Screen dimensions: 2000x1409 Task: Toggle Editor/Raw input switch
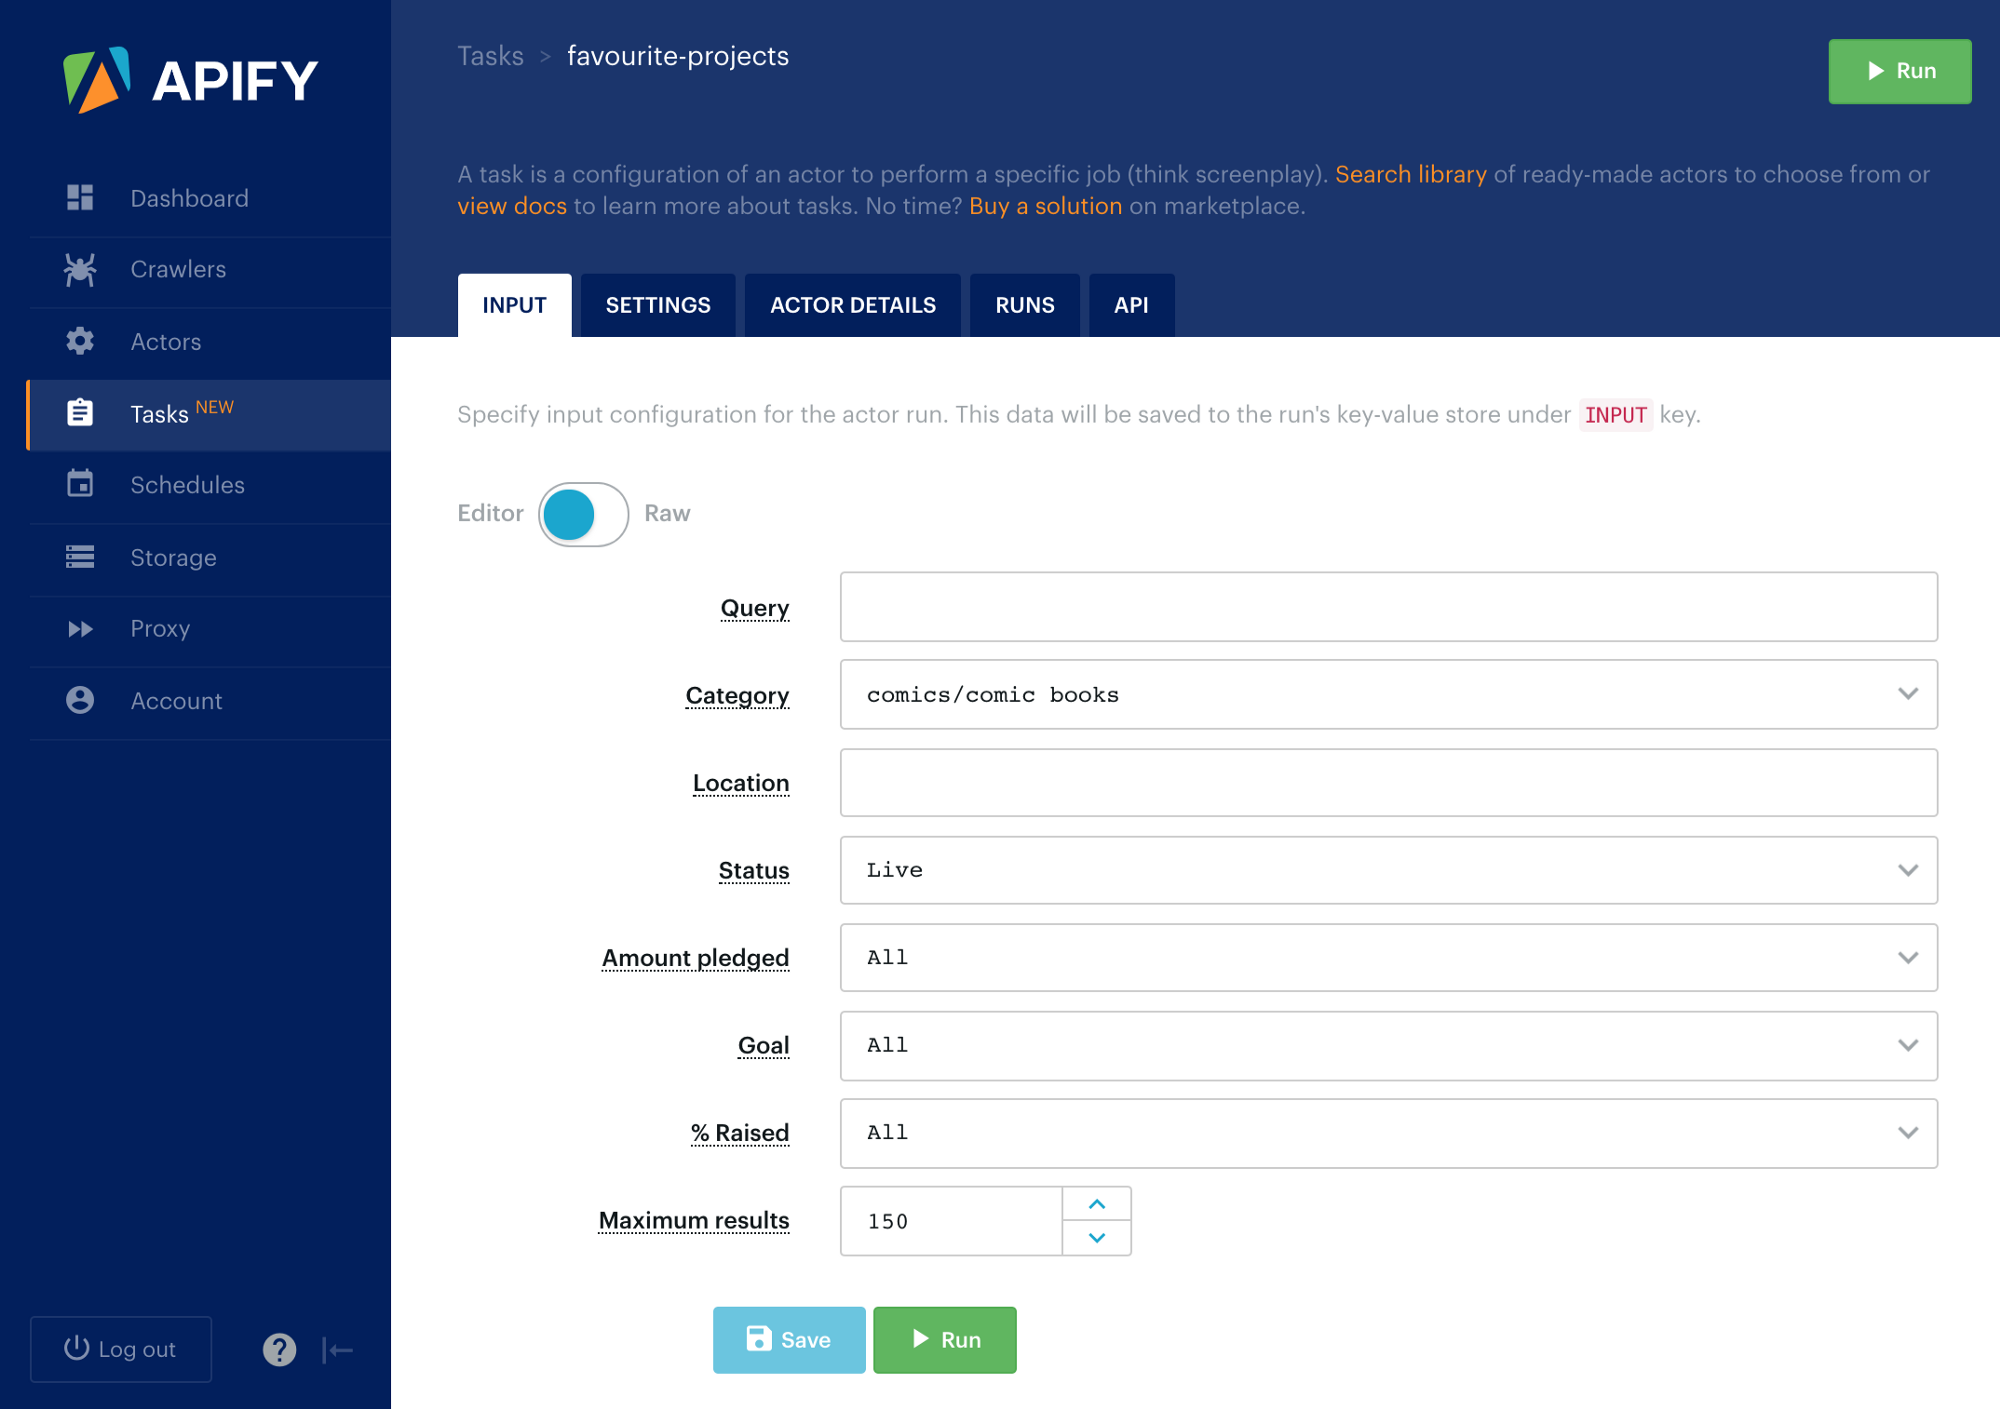click(x=583, y=514)
